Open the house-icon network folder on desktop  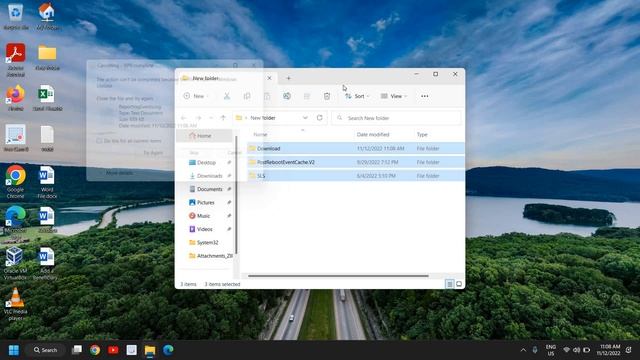(x=47, y=17)
